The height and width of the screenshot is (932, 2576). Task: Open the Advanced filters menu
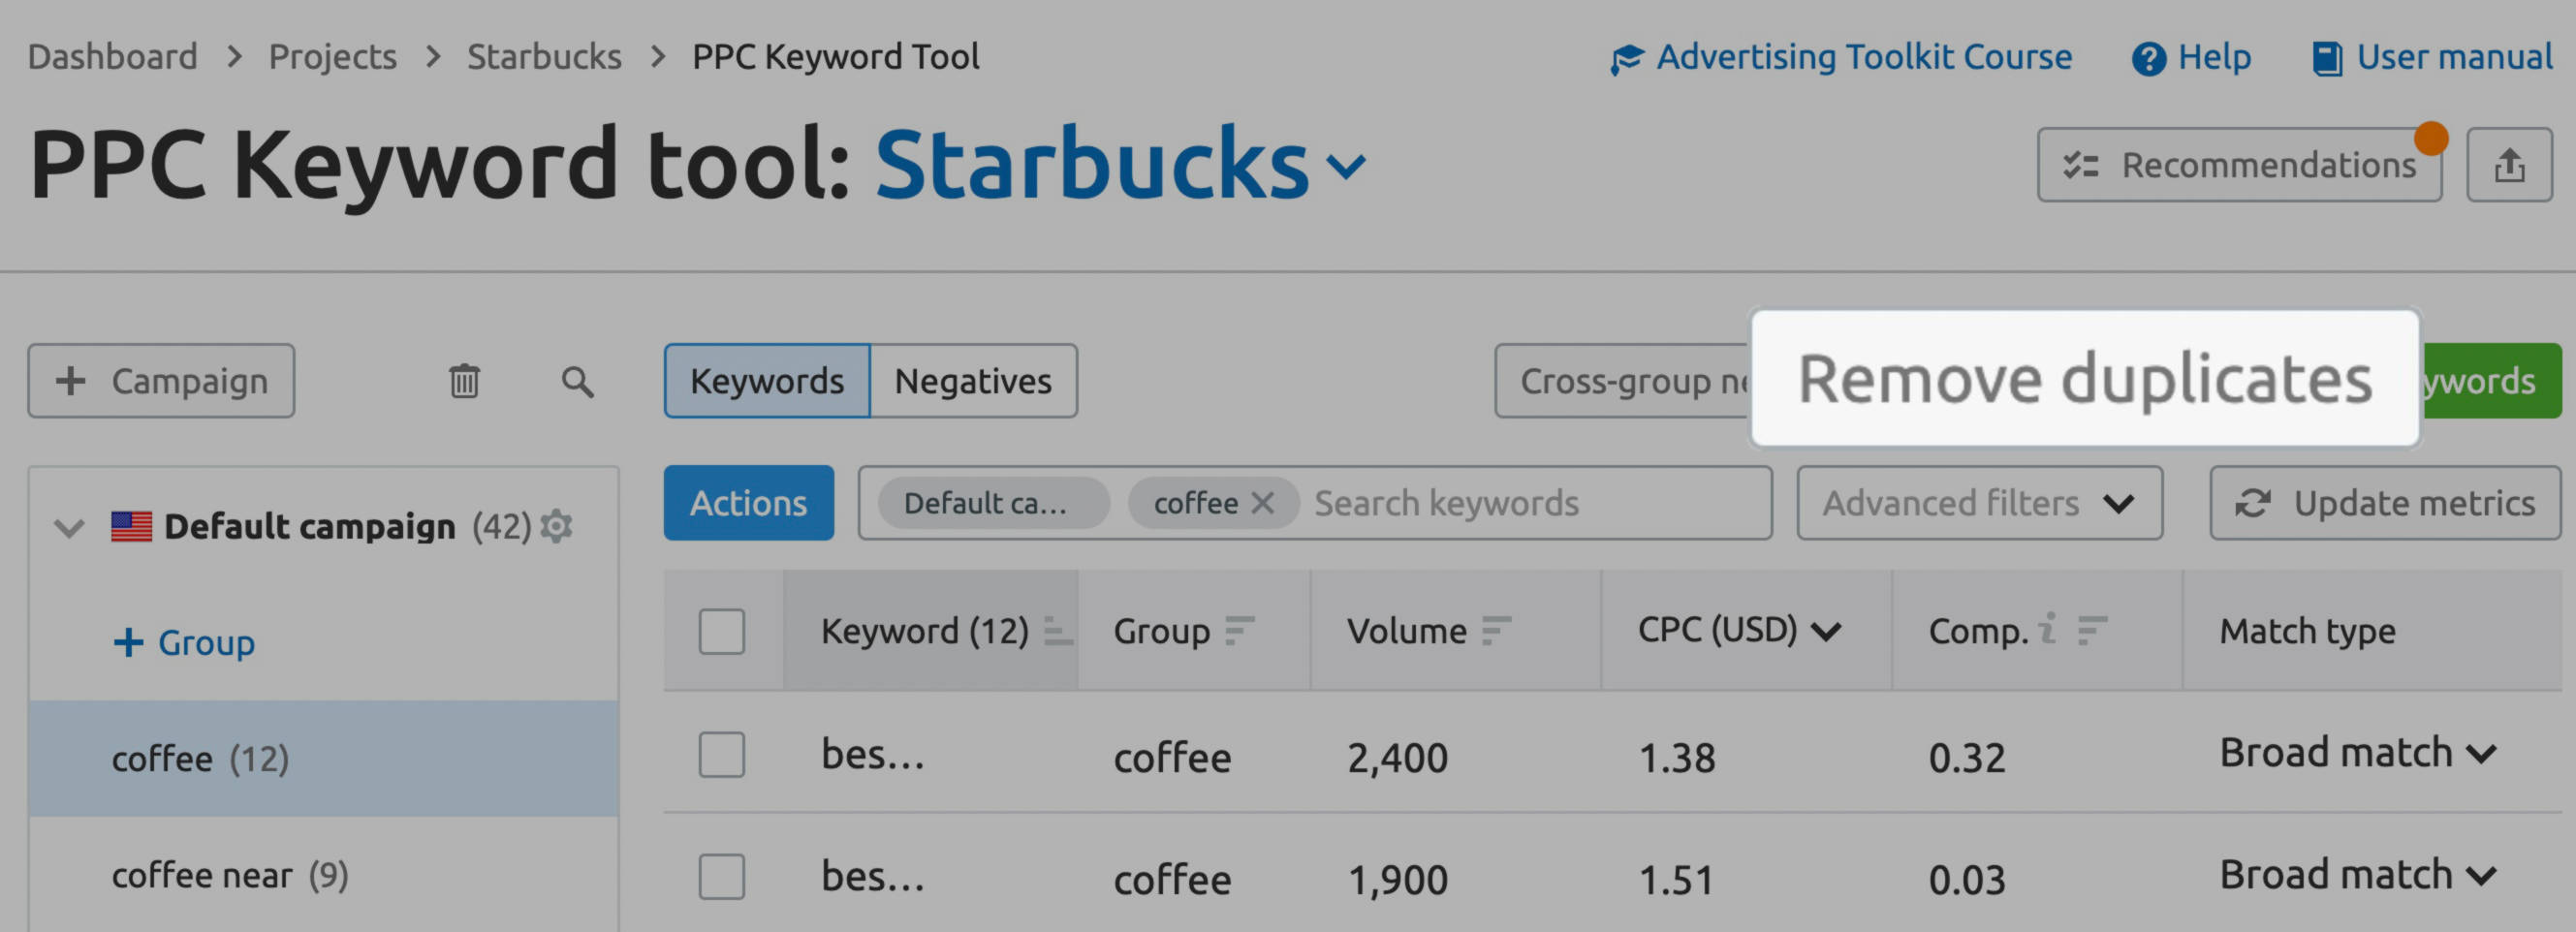[1977, 503]
